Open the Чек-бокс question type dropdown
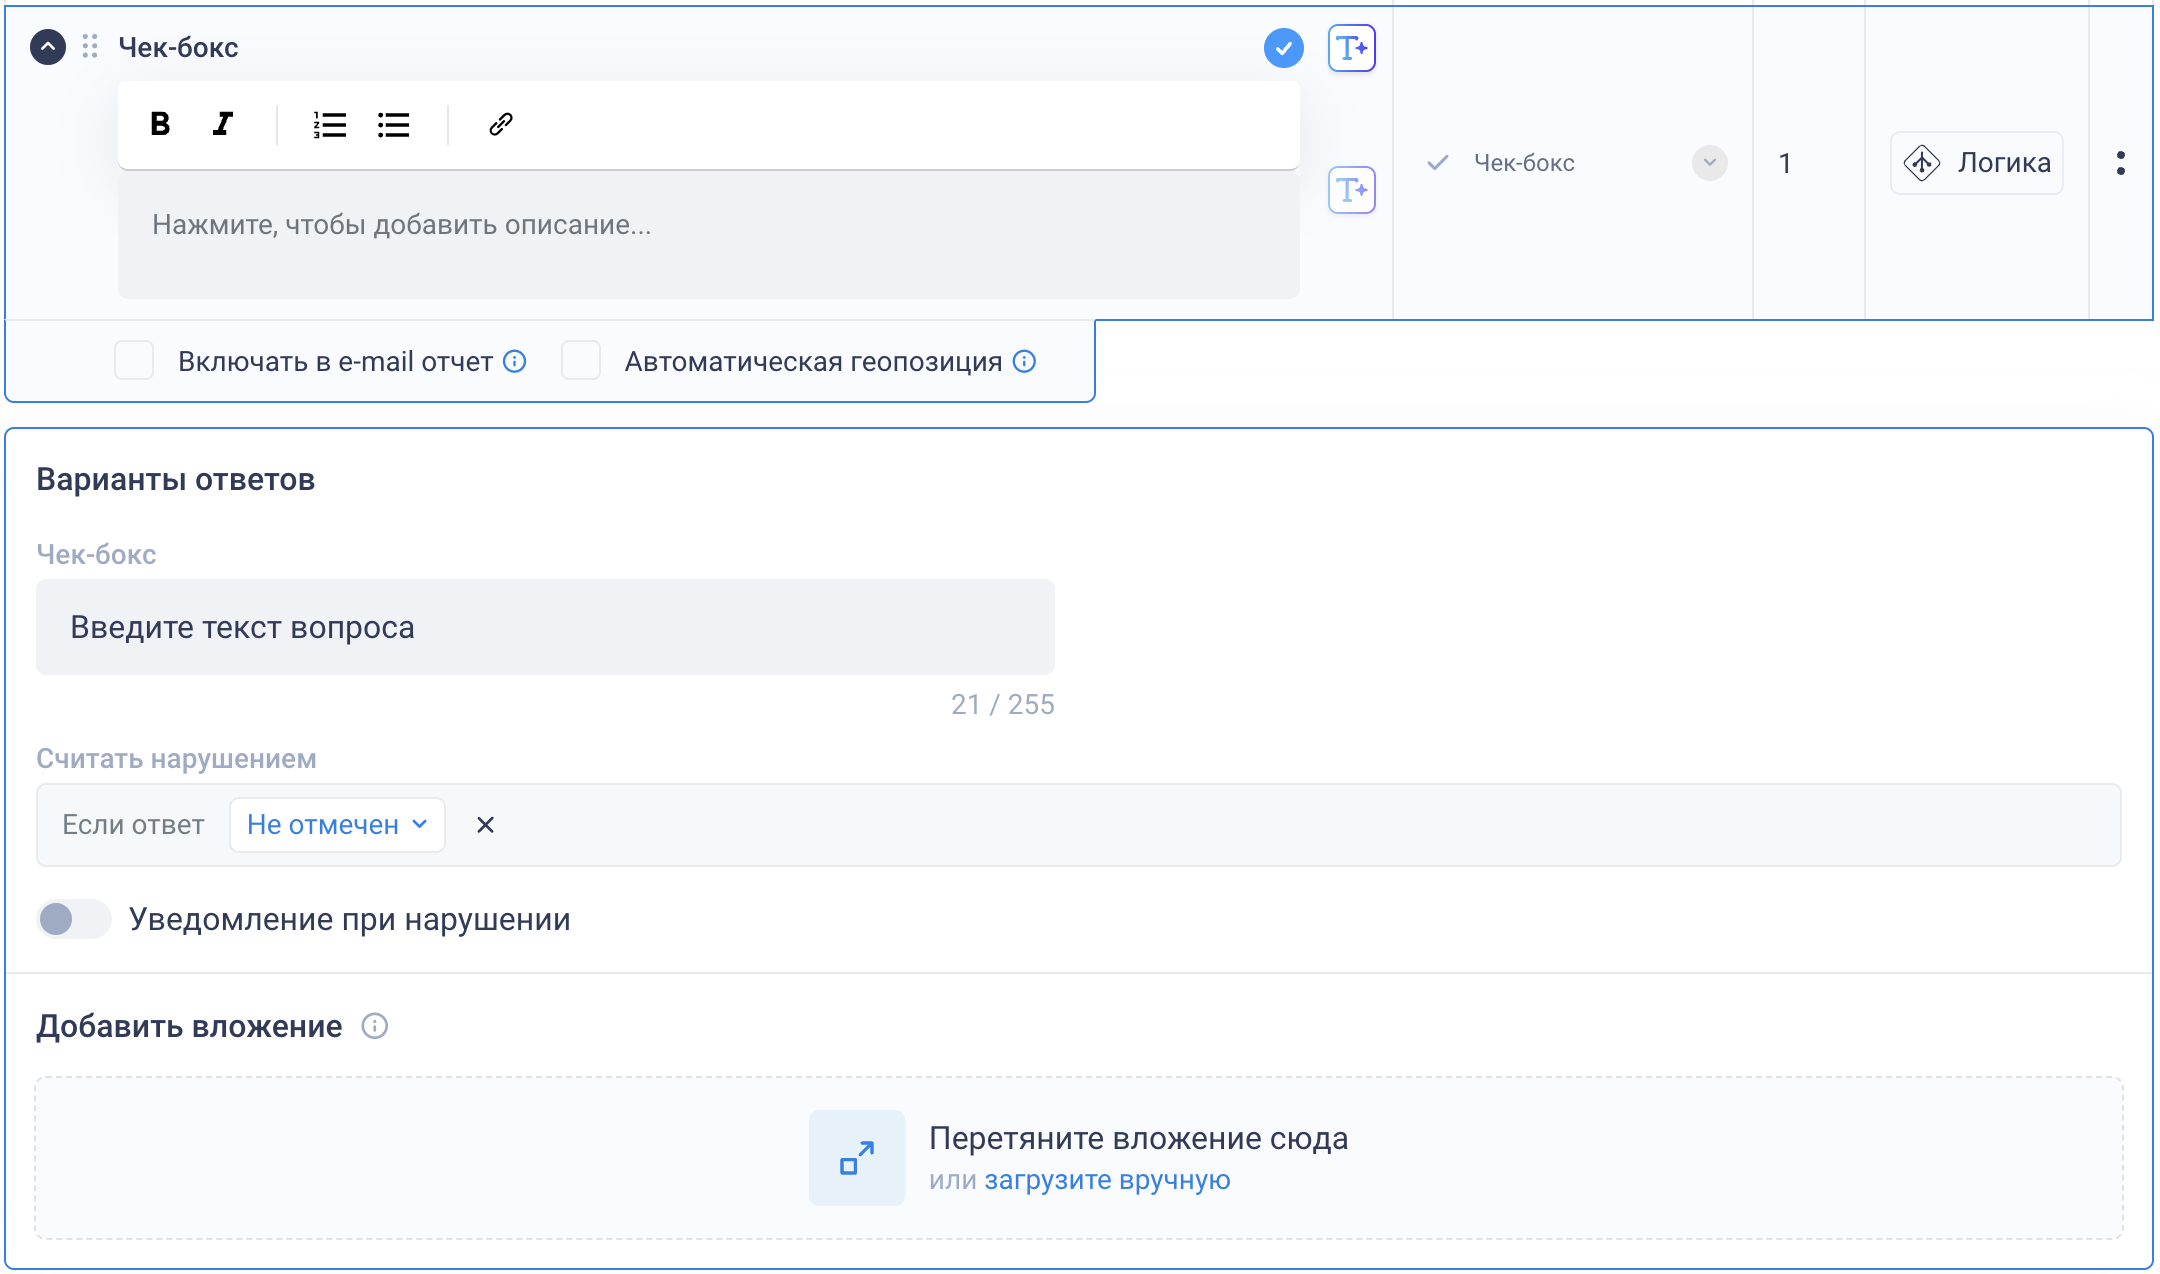The height and width of the screenshot is (1274, 2160). (x=1709, y=163)
